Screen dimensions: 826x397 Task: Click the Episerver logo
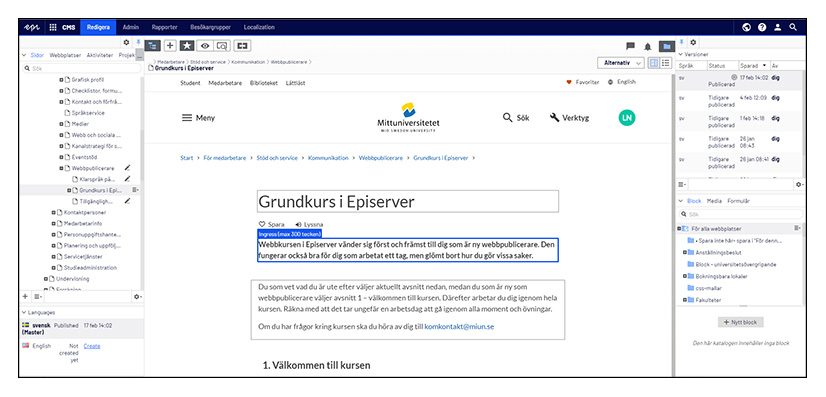click(x=32, y=27)
